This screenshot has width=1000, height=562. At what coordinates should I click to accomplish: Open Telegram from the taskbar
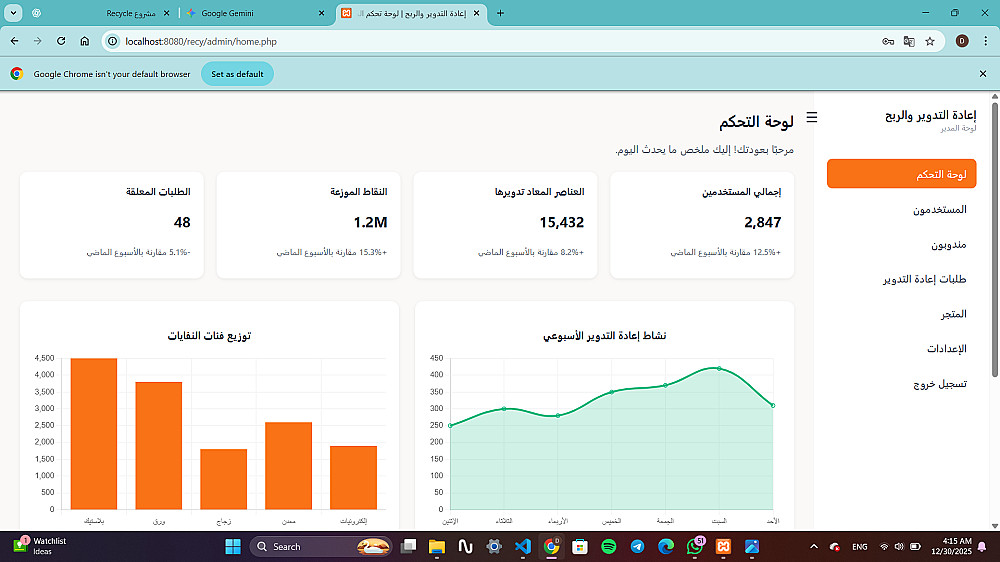(637, 547)
